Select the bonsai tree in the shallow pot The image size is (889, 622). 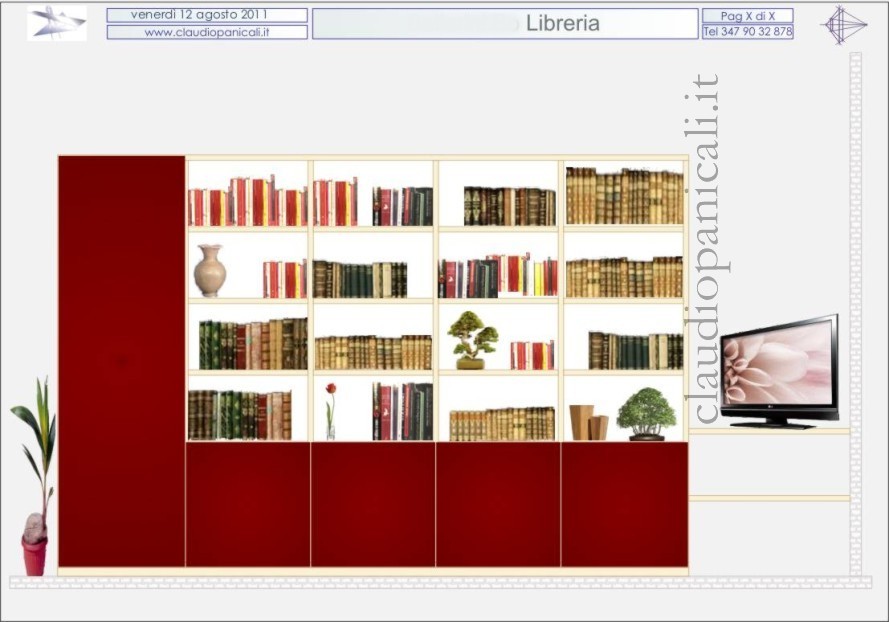[472, 340]
